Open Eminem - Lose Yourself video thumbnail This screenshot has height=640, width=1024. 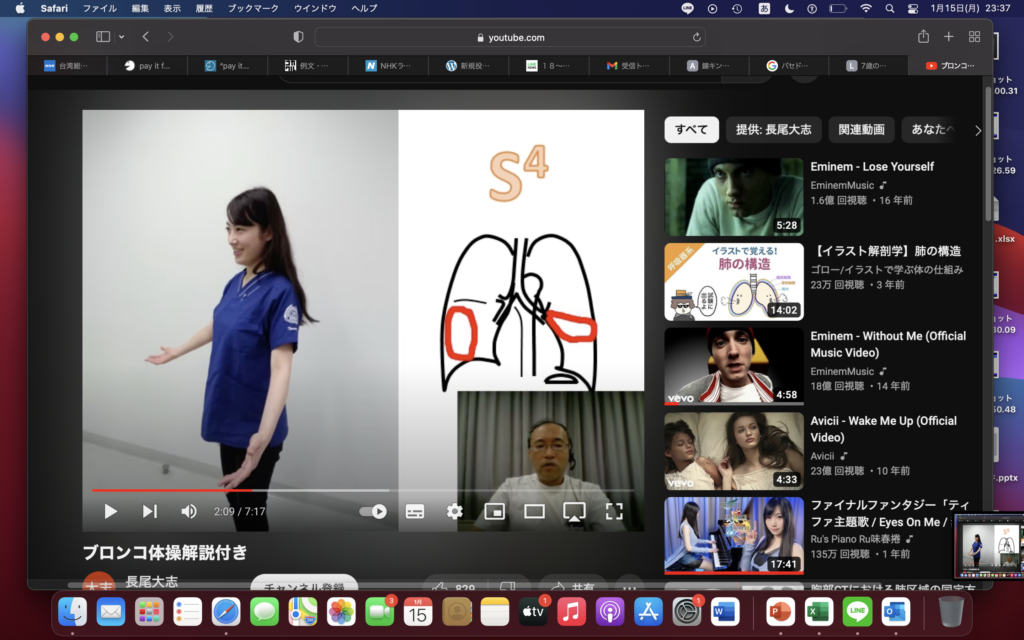pos(734,197)
